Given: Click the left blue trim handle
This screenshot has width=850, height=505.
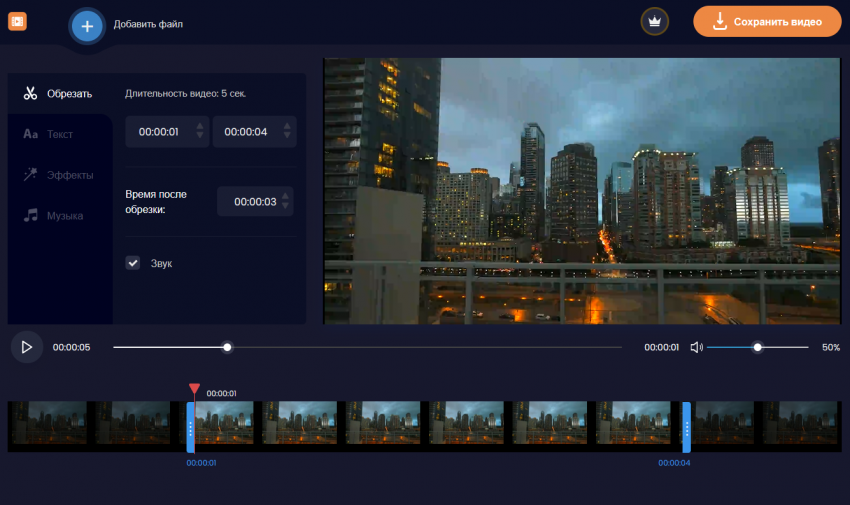Looking at the screenshot, I should coord(190,428).
